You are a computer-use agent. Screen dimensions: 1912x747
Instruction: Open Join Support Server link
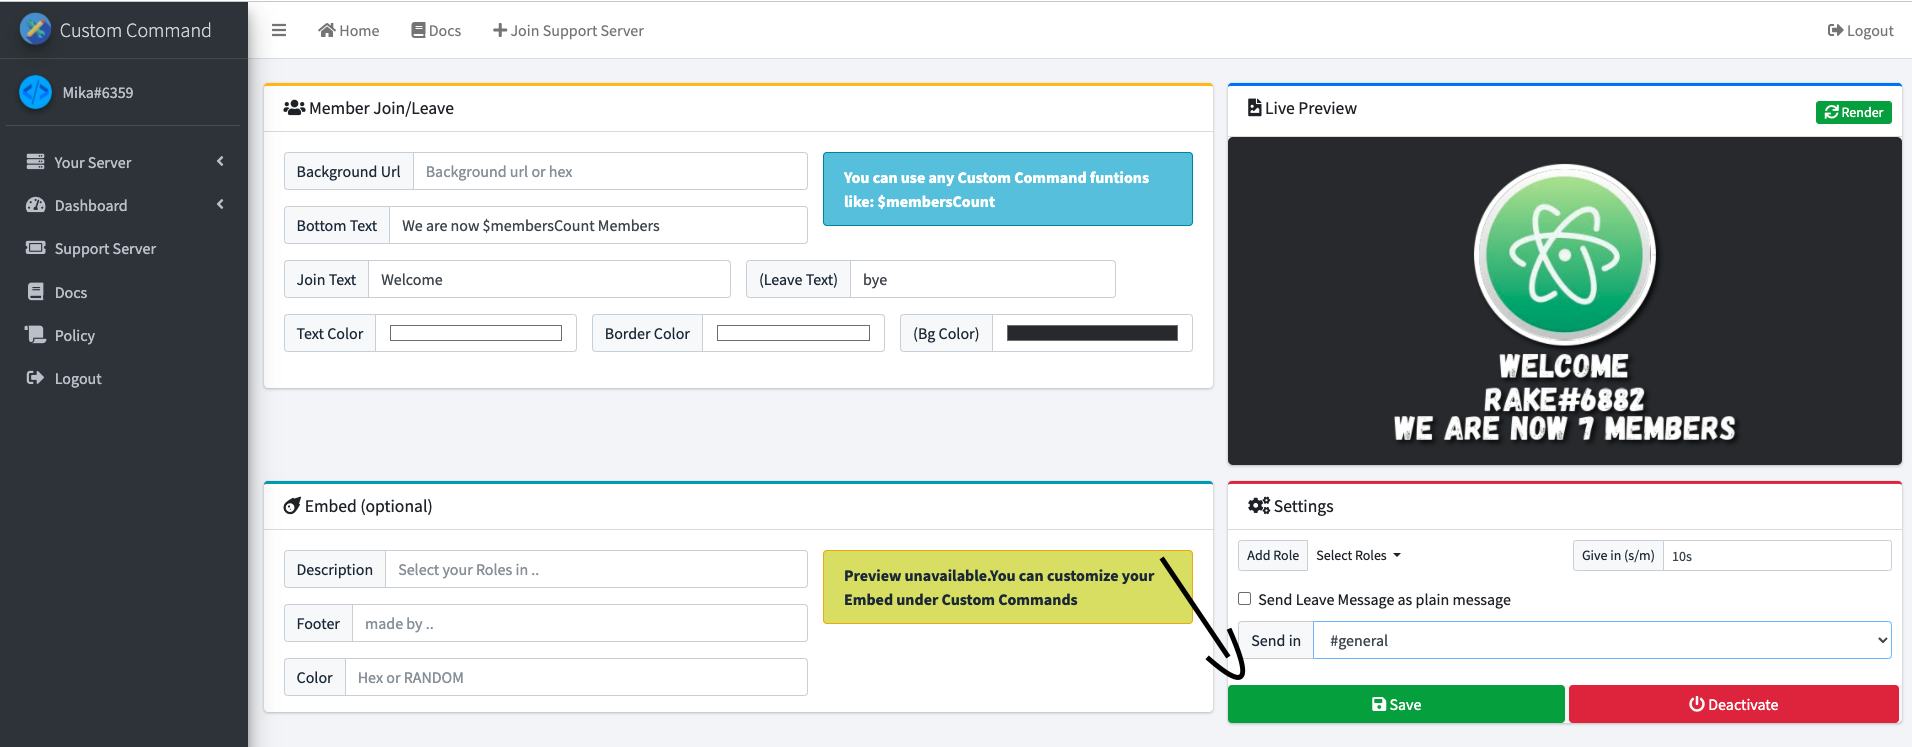568,30
